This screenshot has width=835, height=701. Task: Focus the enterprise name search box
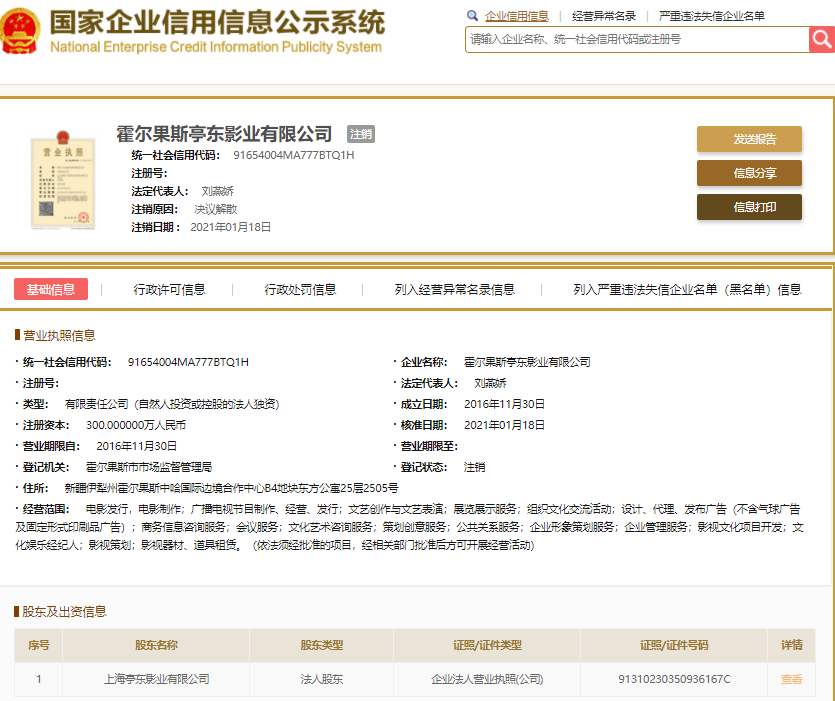click(x=637, y=39)
